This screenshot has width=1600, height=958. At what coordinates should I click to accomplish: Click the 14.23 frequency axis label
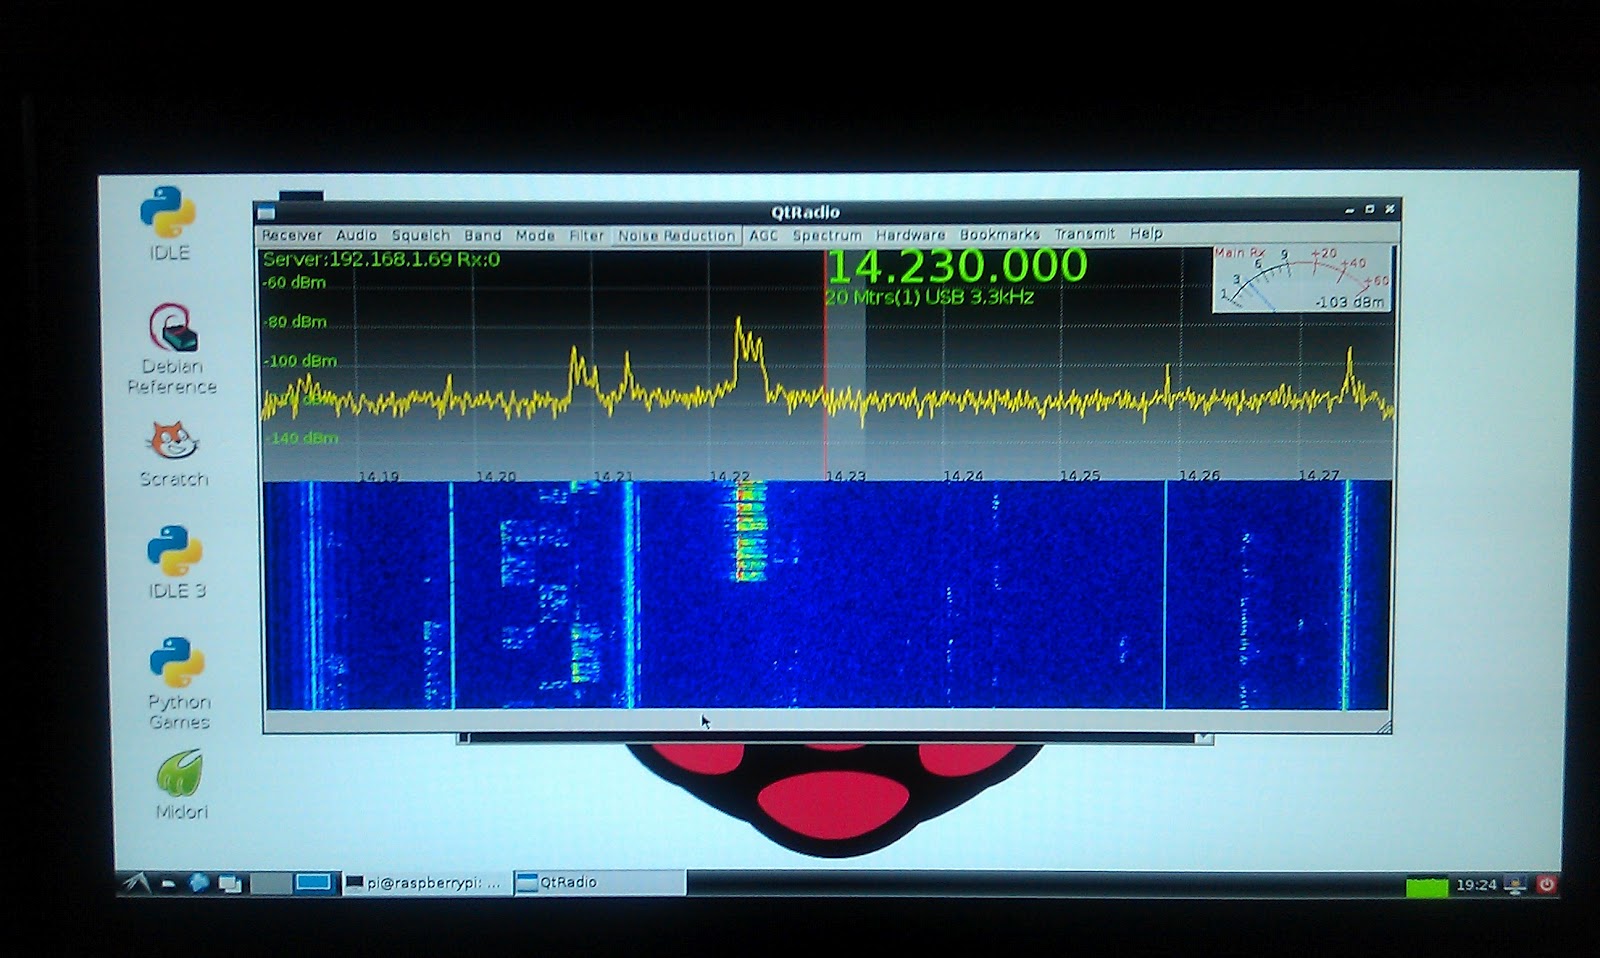[x=846, y=476]
